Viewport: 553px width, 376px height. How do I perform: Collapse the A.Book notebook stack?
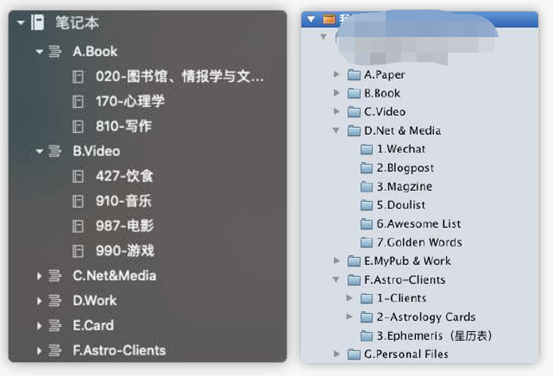click(40, 52)
